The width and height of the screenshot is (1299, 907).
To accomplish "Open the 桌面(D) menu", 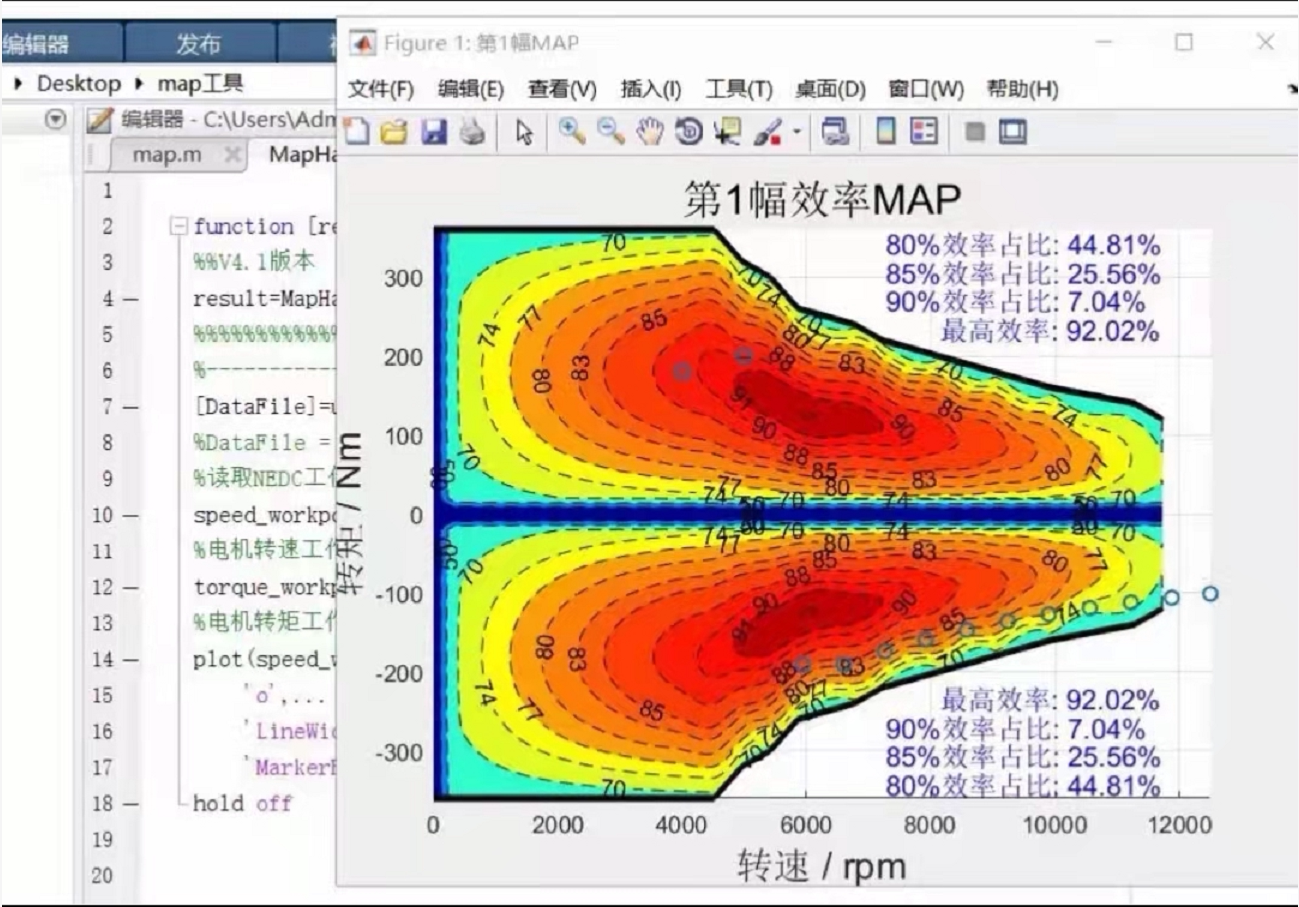I will click(830, 90).
